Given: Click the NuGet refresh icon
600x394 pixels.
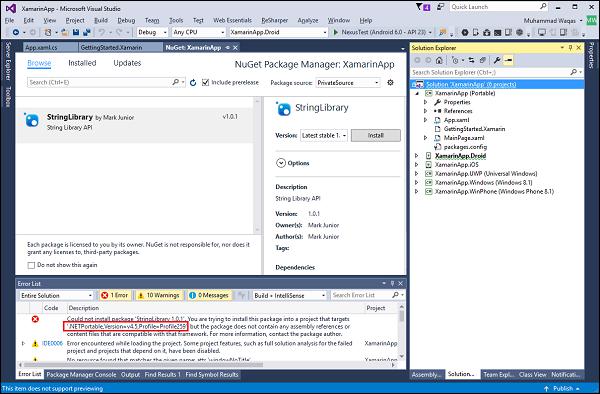Looking at the screenshot, I should click(x=193, y=83).
